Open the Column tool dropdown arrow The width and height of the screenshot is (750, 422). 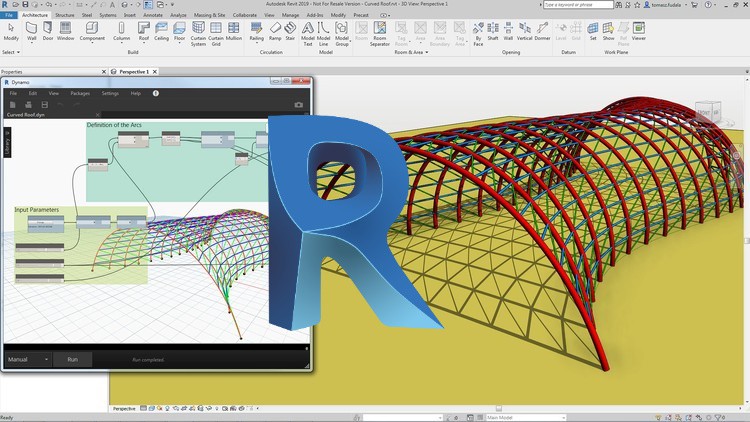tap(121, 43)
